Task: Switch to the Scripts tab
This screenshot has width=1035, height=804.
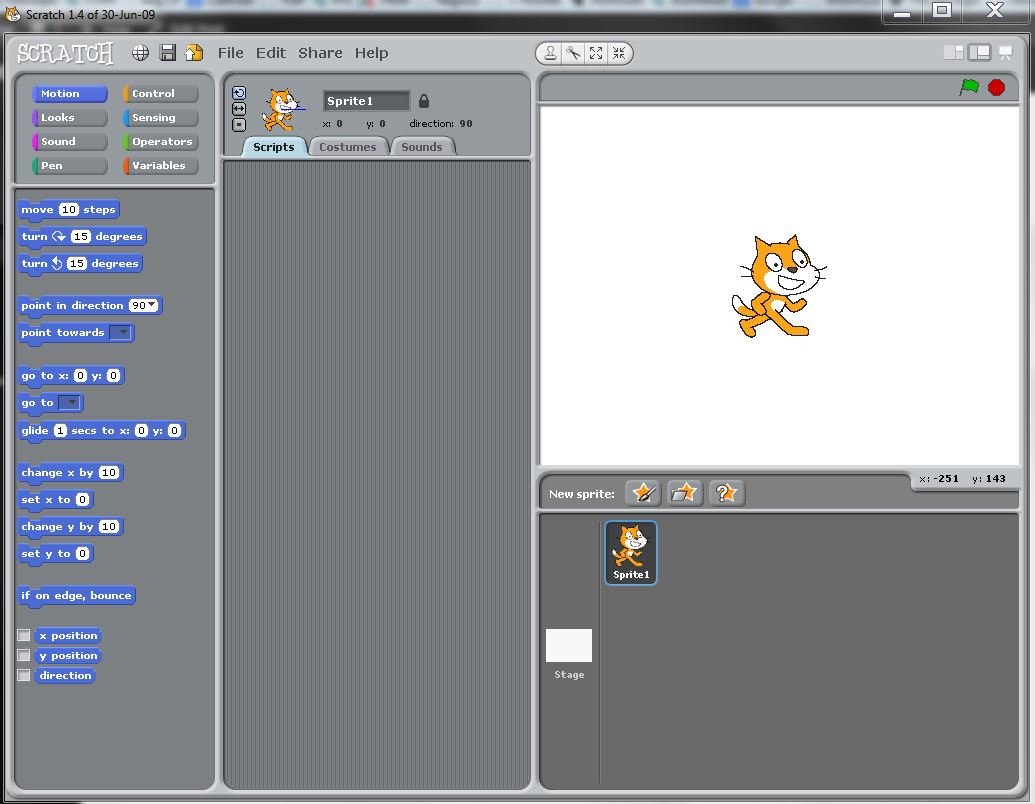Action: pyautogui.click(x=274, y=147)
